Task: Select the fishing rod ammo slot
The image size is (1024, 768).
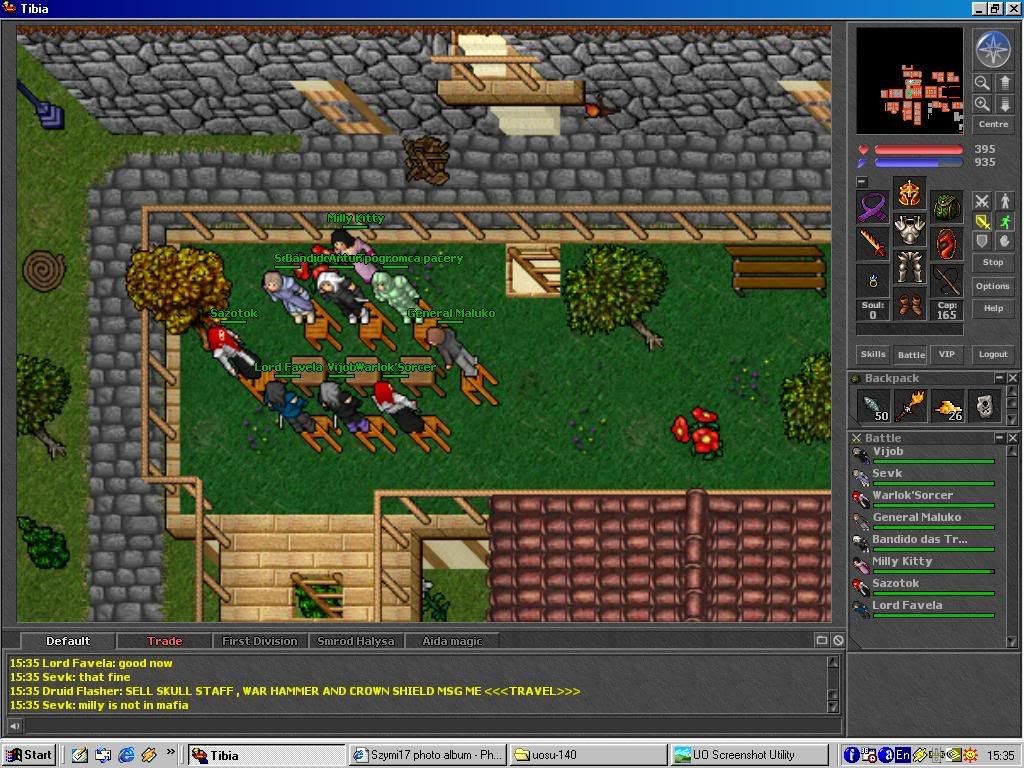Action: click(946, 281)
